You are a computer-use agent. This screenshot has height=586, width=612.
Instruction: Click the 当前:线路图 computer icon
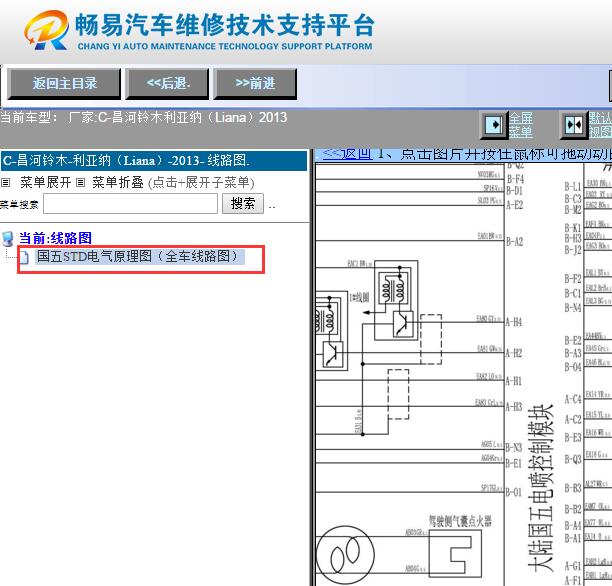point(8,238)
